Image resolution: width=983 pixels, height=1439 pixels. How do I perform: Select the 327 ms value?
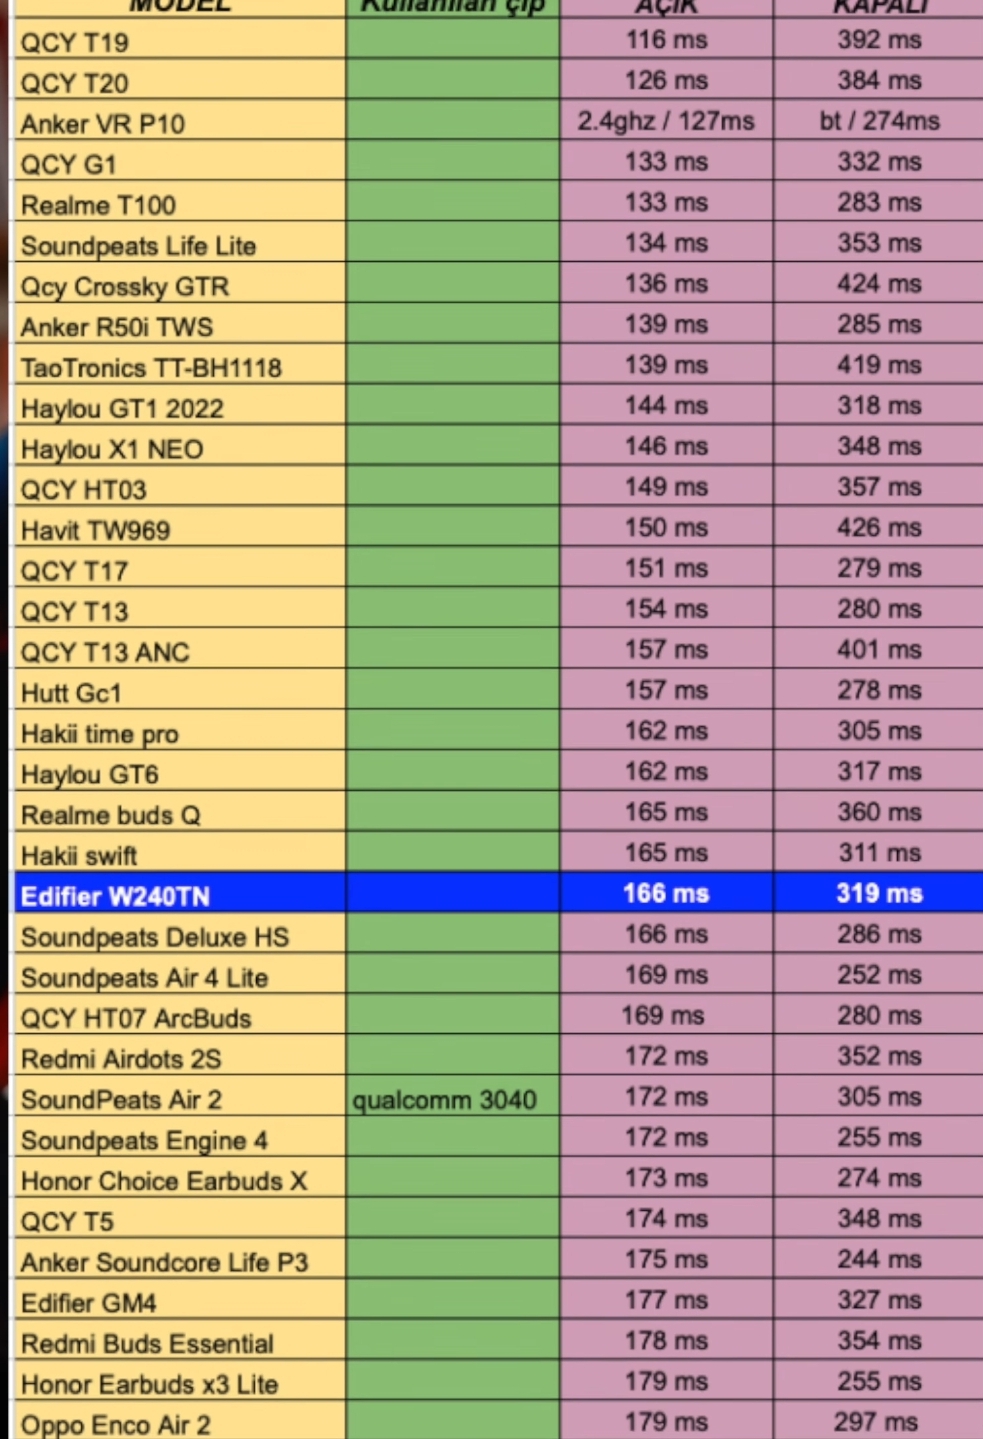pos(879,1300)
